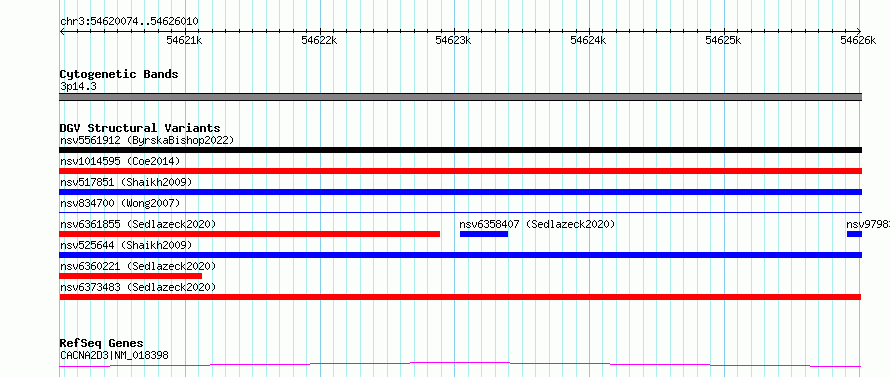Image resolution: width=890 pixels, height=377 pixels.
Task: Click the 54626k ruler label
Action: [x=858, y=40]
